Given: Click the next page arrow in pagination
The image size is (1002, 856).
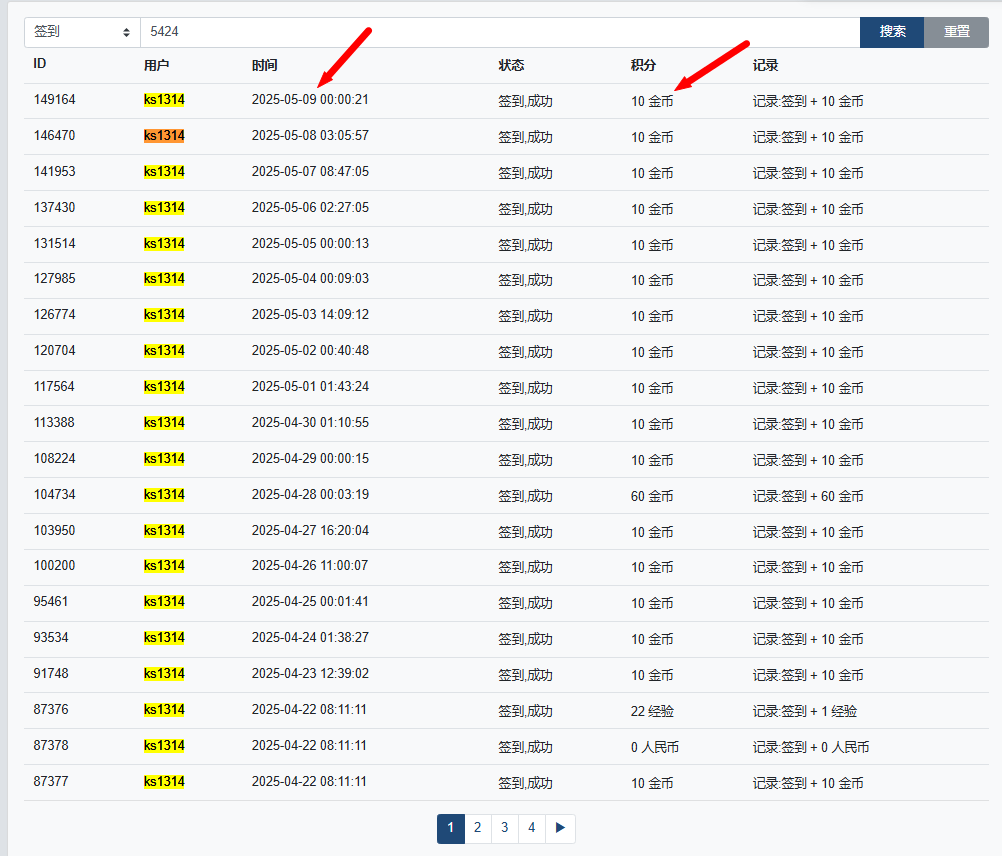Looking at the screenshot, I should 560,828.
